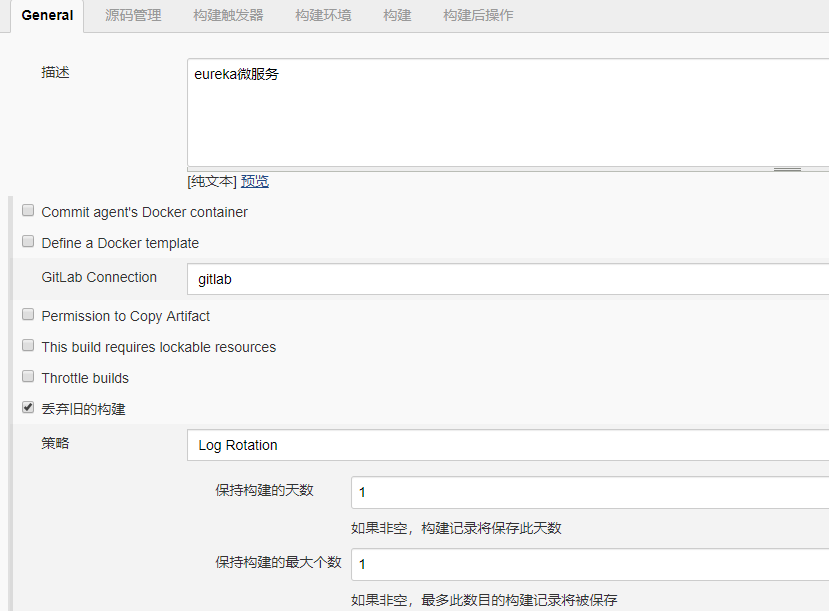Go to the 构建触发器 tab
The height and width of the screenshot is (611, 829).
pos(228,15)
